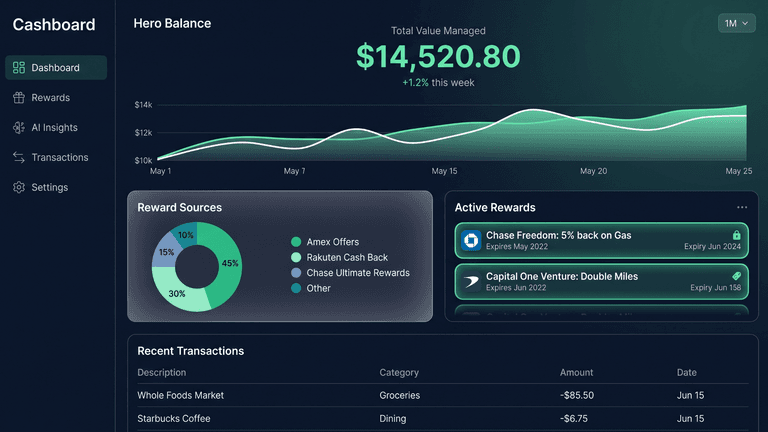The width and height of the screenshot is (768, 432).
Task: Click the Expiry Jun 2024 text
Action: (x=713, y=246)
